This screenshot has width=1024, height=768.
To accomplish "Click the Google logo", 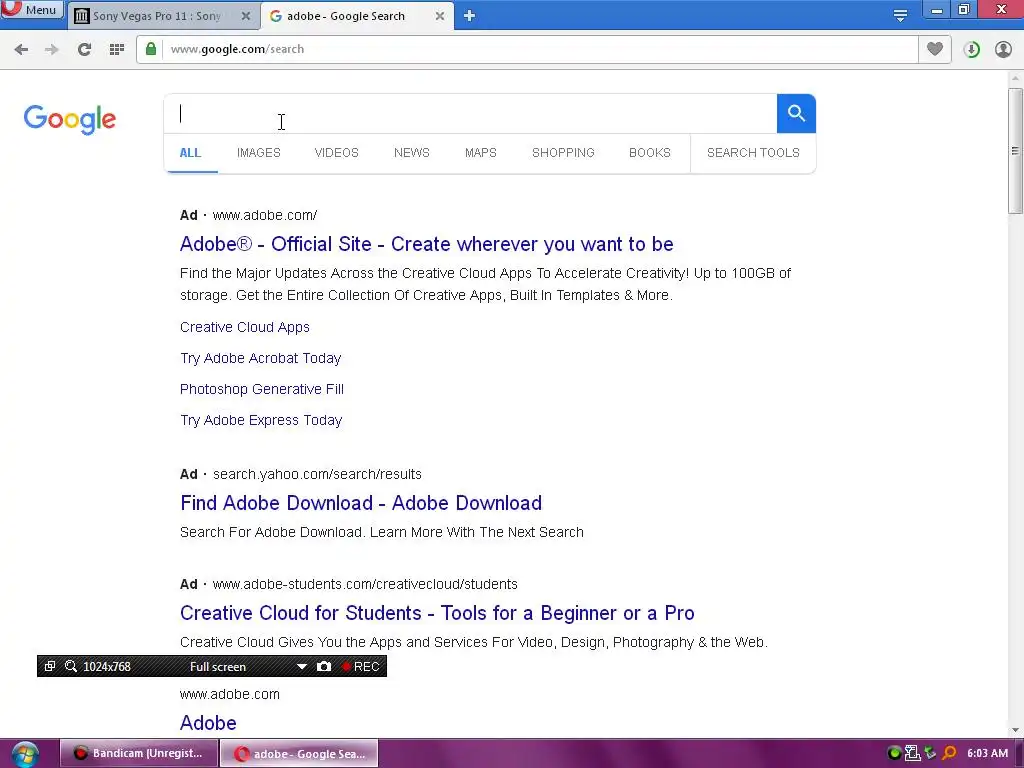I will pos(70,119).
